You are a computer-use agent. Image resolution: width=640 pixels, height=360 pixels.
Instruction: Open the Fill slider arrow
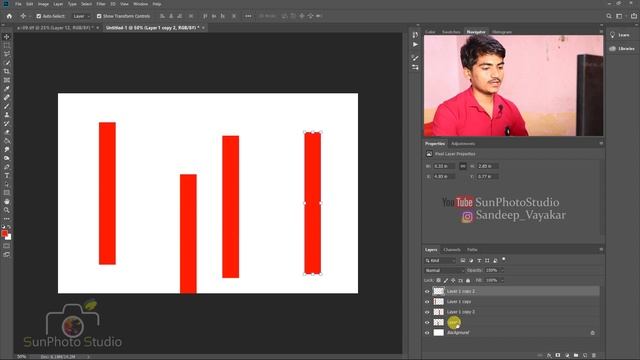(x=502, y=280)
